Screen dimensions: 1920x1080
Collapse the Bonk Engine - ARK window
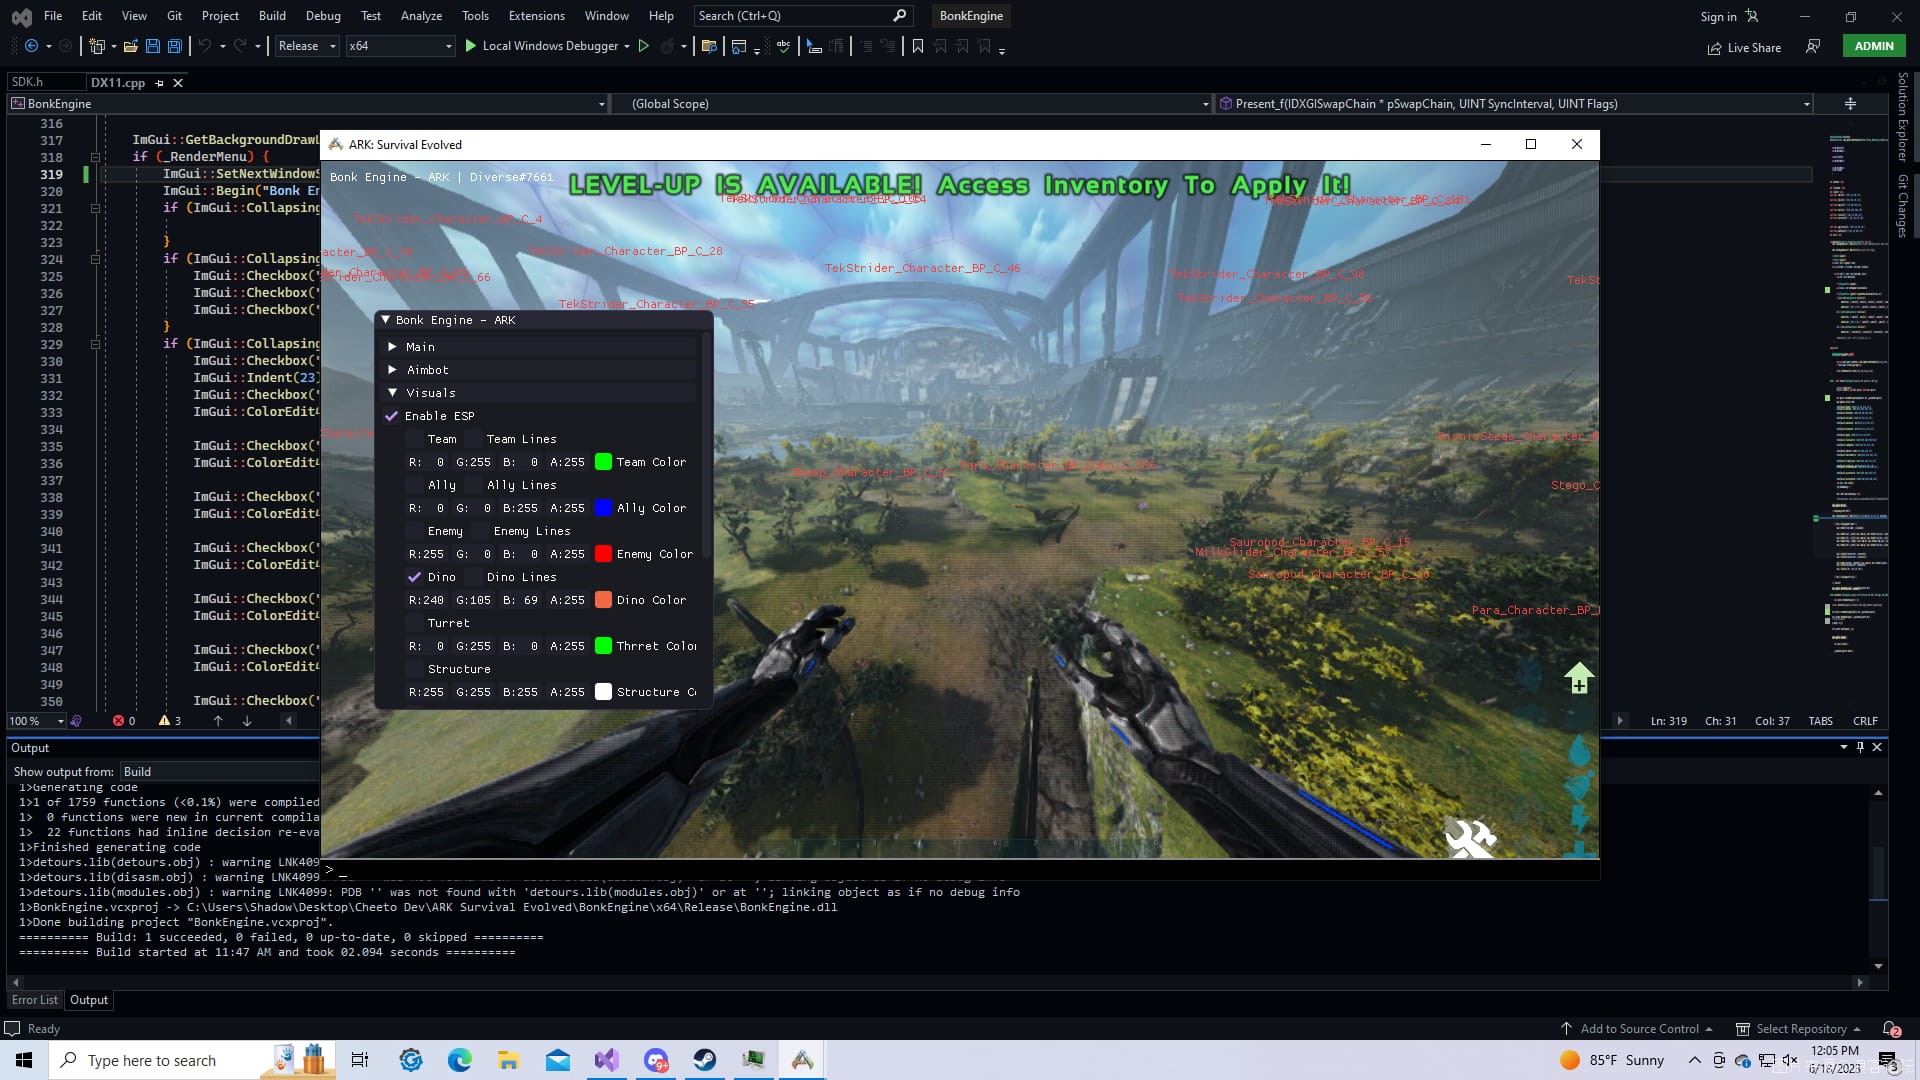[386, 320]
